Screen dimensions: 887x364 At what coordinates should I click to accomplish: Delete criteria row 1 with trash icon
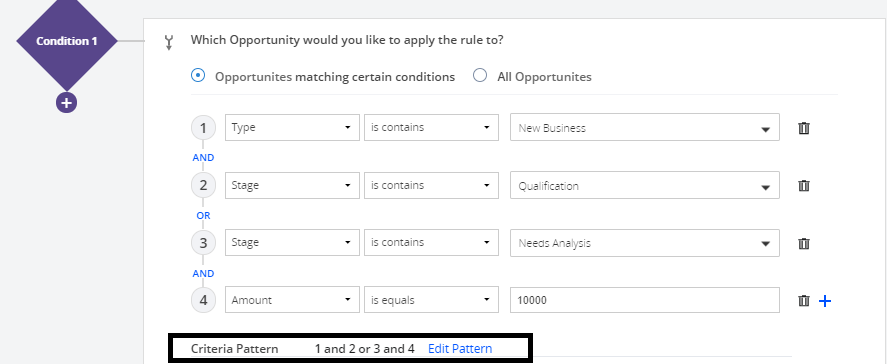pos(803,128)
